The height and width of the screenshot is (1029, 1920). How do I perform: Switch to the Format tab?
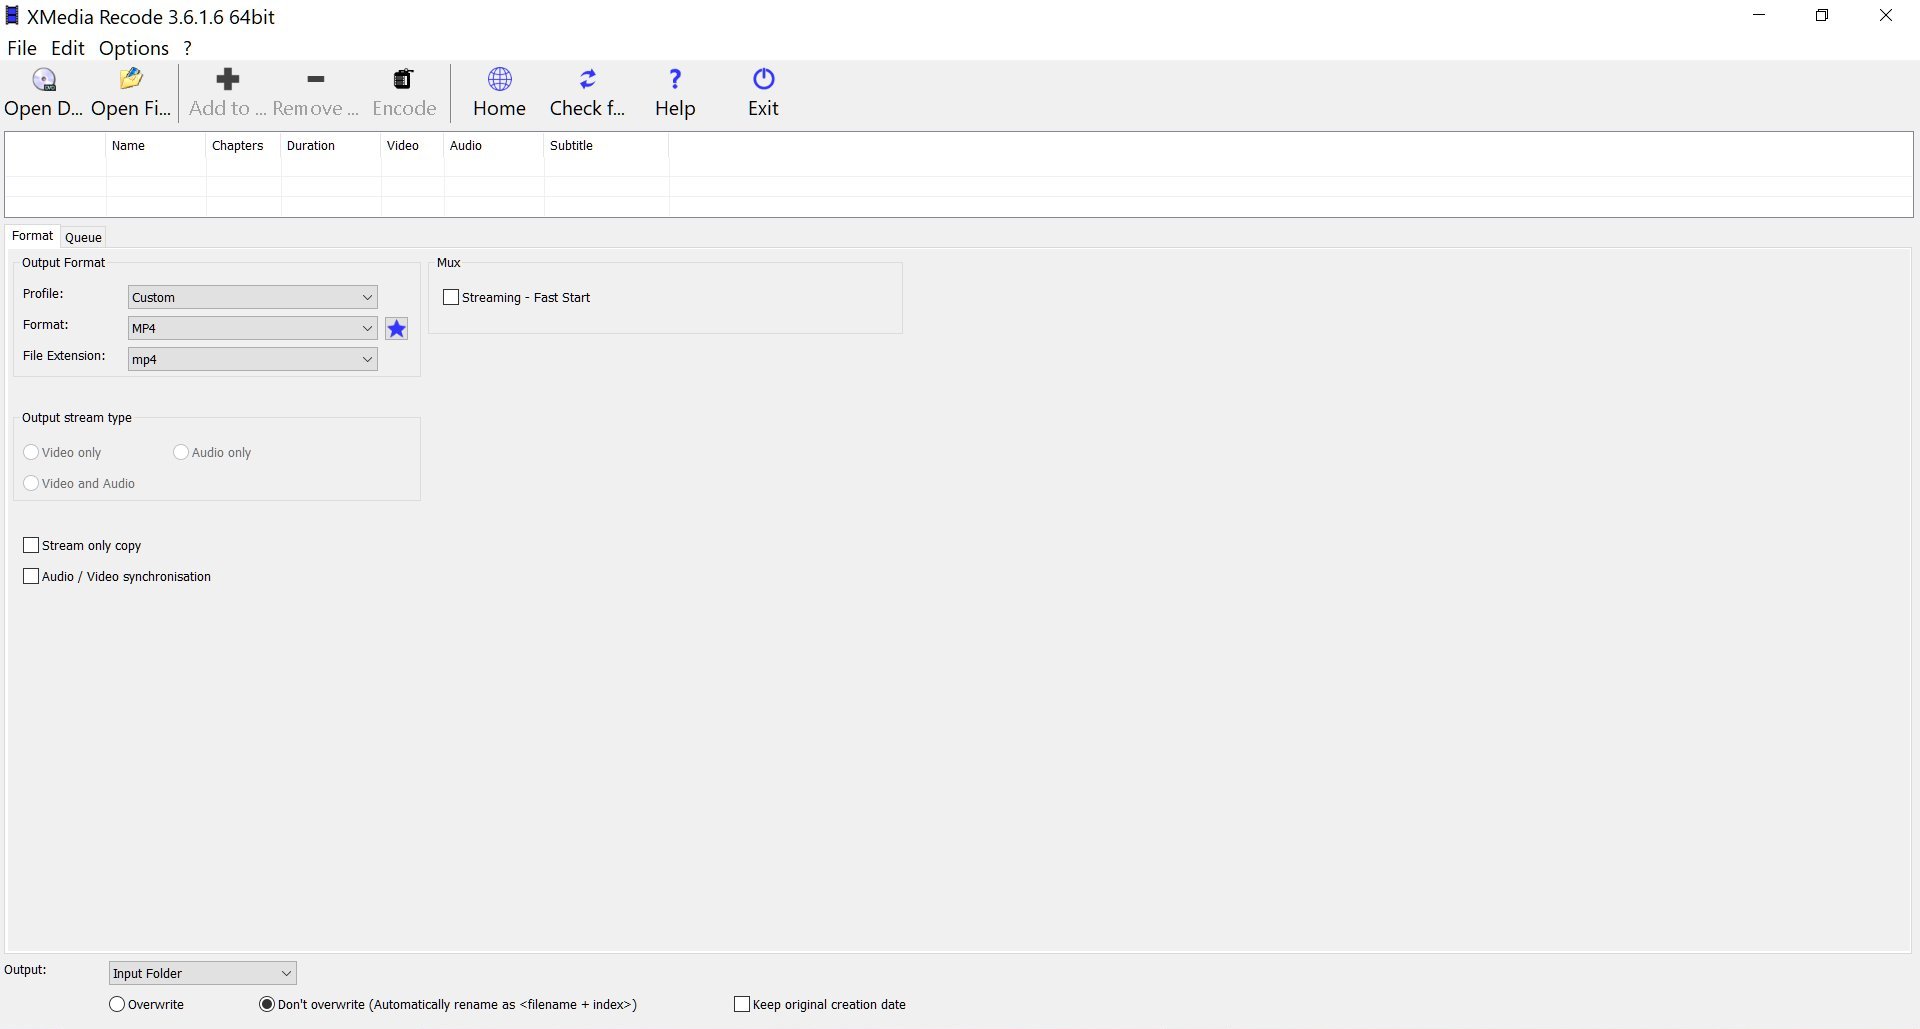coord(32,236)
